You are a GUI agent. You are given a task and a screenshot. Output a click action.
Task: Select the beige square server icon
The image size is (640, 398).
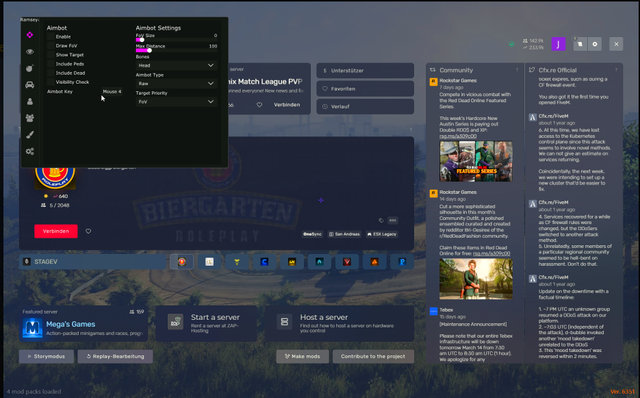(209, 262)
